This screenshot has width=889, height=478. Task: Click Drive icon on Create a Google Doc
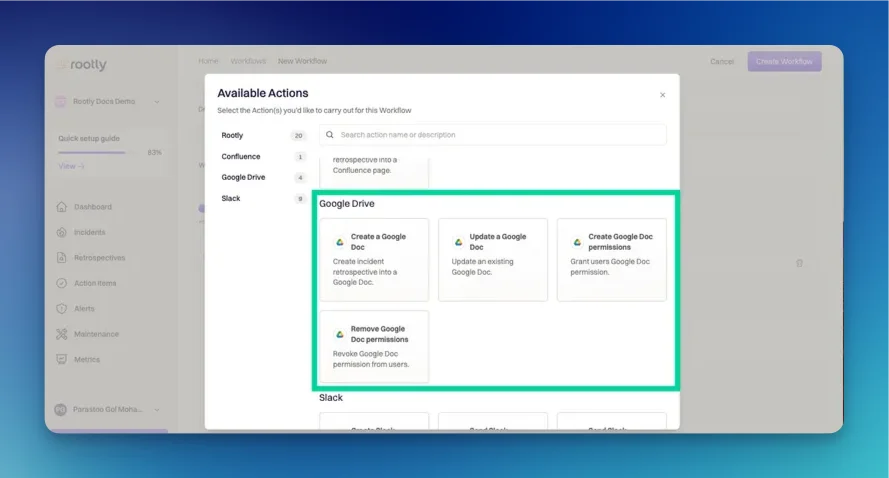(340, 242)
